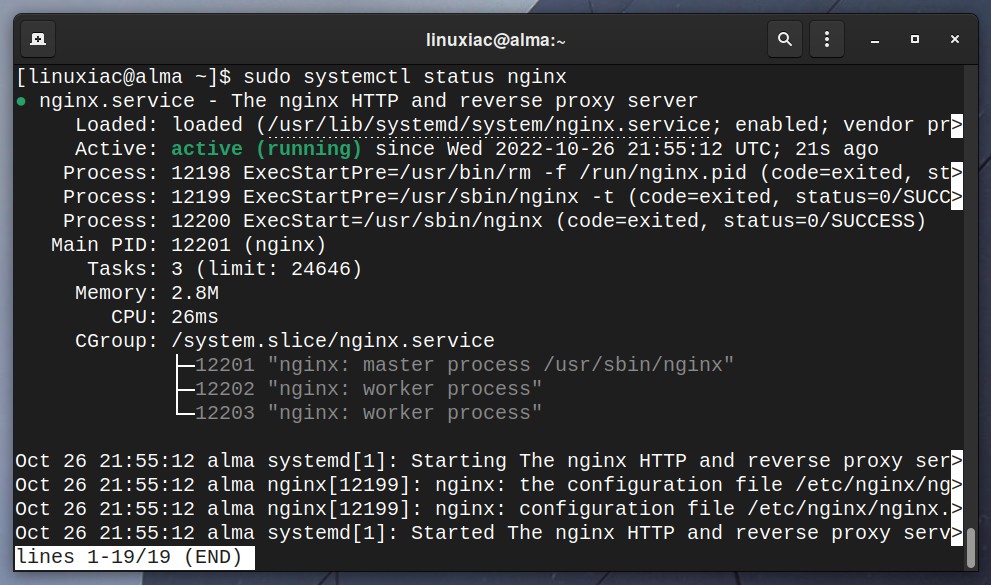Open the terminal hamburger menu
Screen dimensions: 991x585
click(827, 39)
